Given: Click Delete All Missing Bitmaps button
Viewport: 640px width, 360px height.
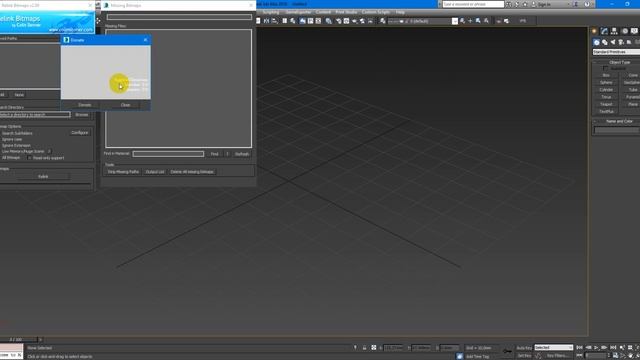Looking at the screenshot, I should (192, 172).
